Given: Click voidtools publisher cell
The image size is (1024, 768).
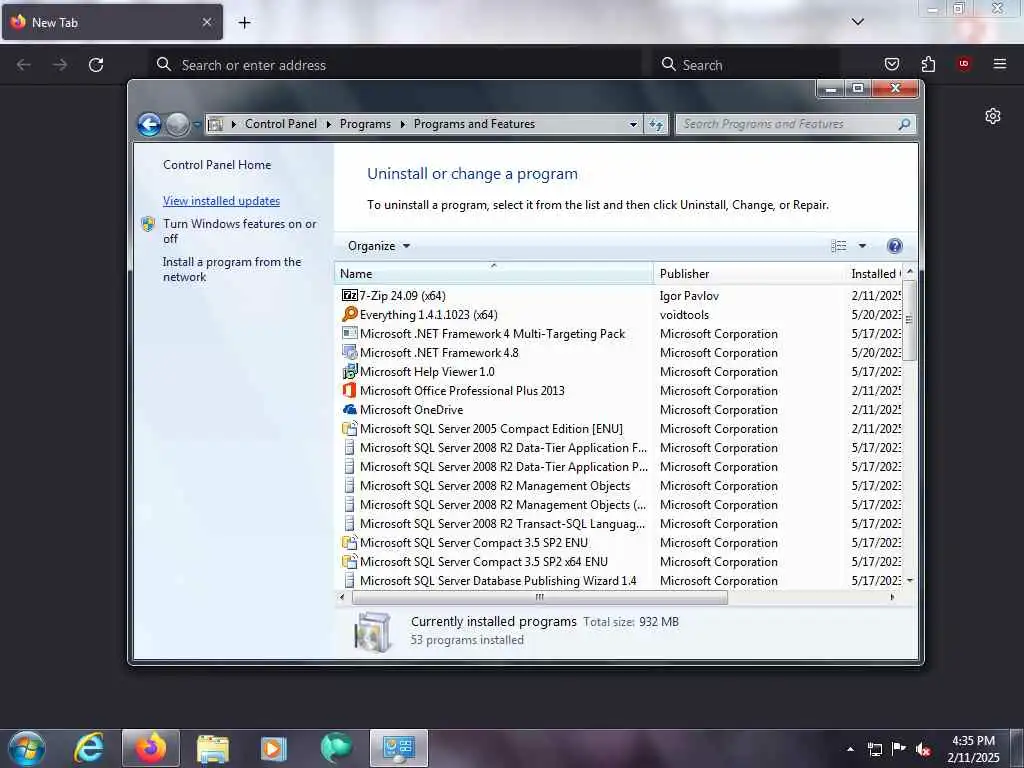Looking at the screenshot, I should [x=684, y=315].
